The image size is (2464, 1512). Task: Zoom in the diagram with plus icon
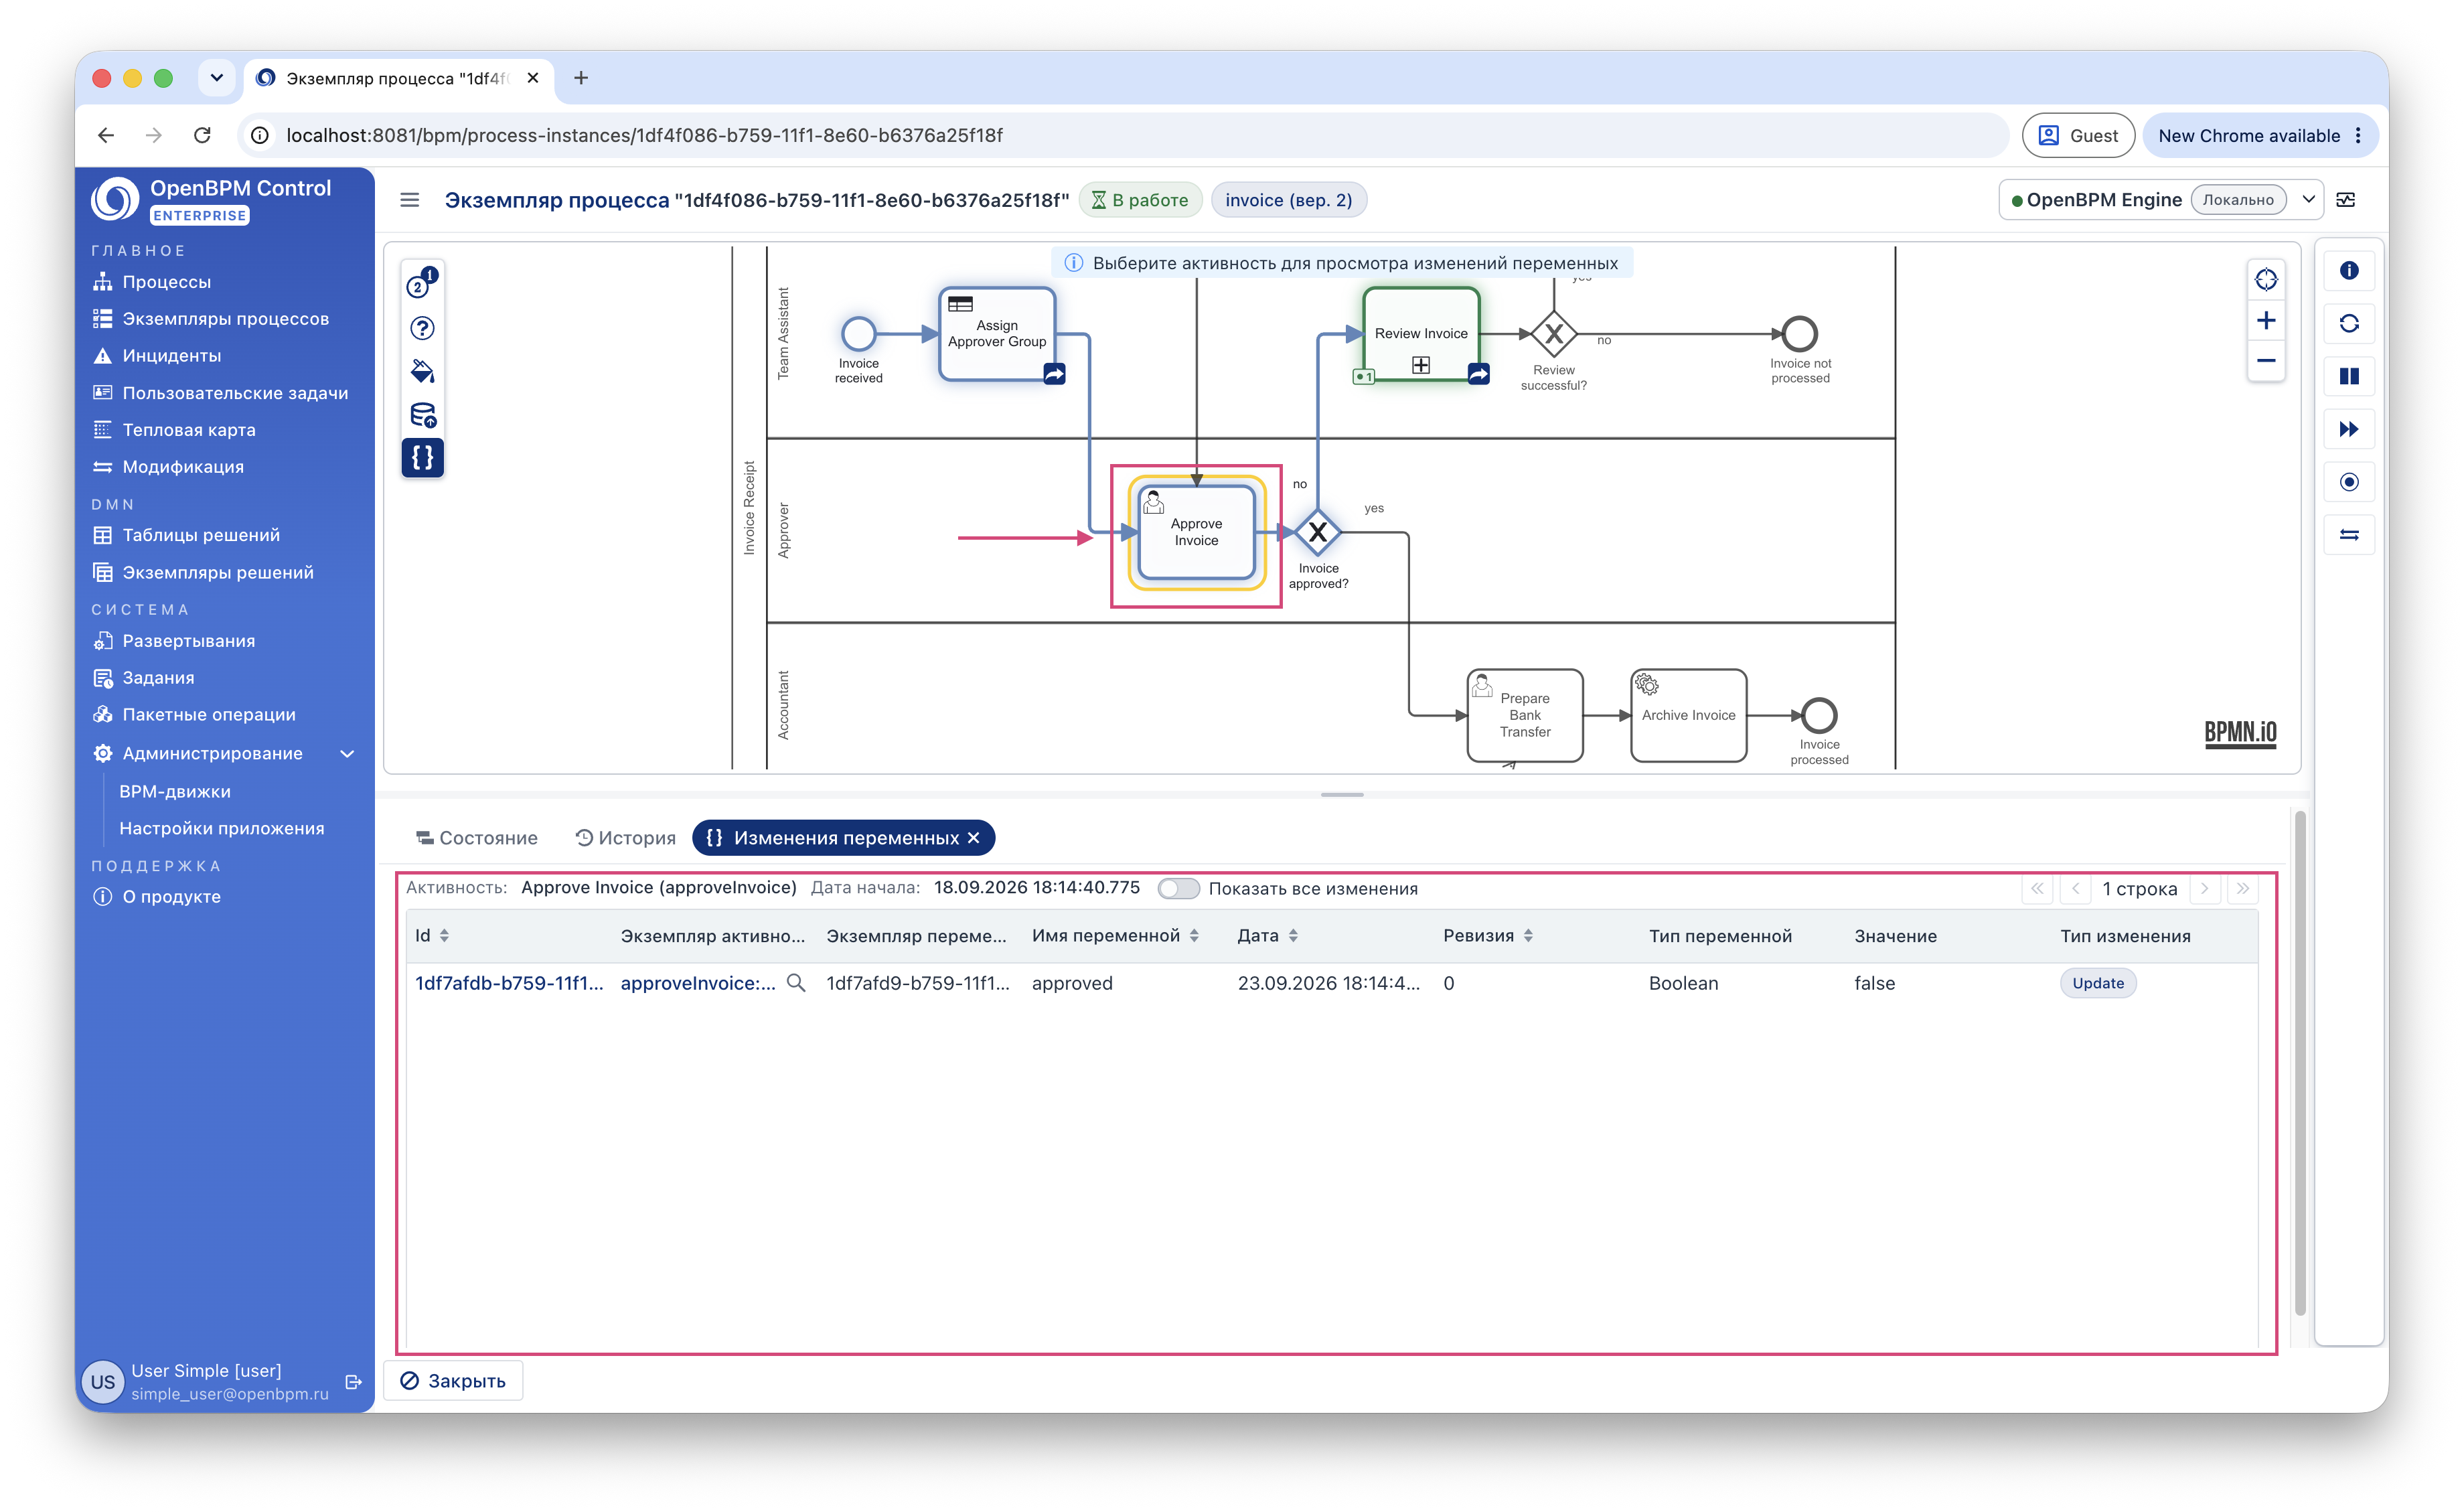2266,321
